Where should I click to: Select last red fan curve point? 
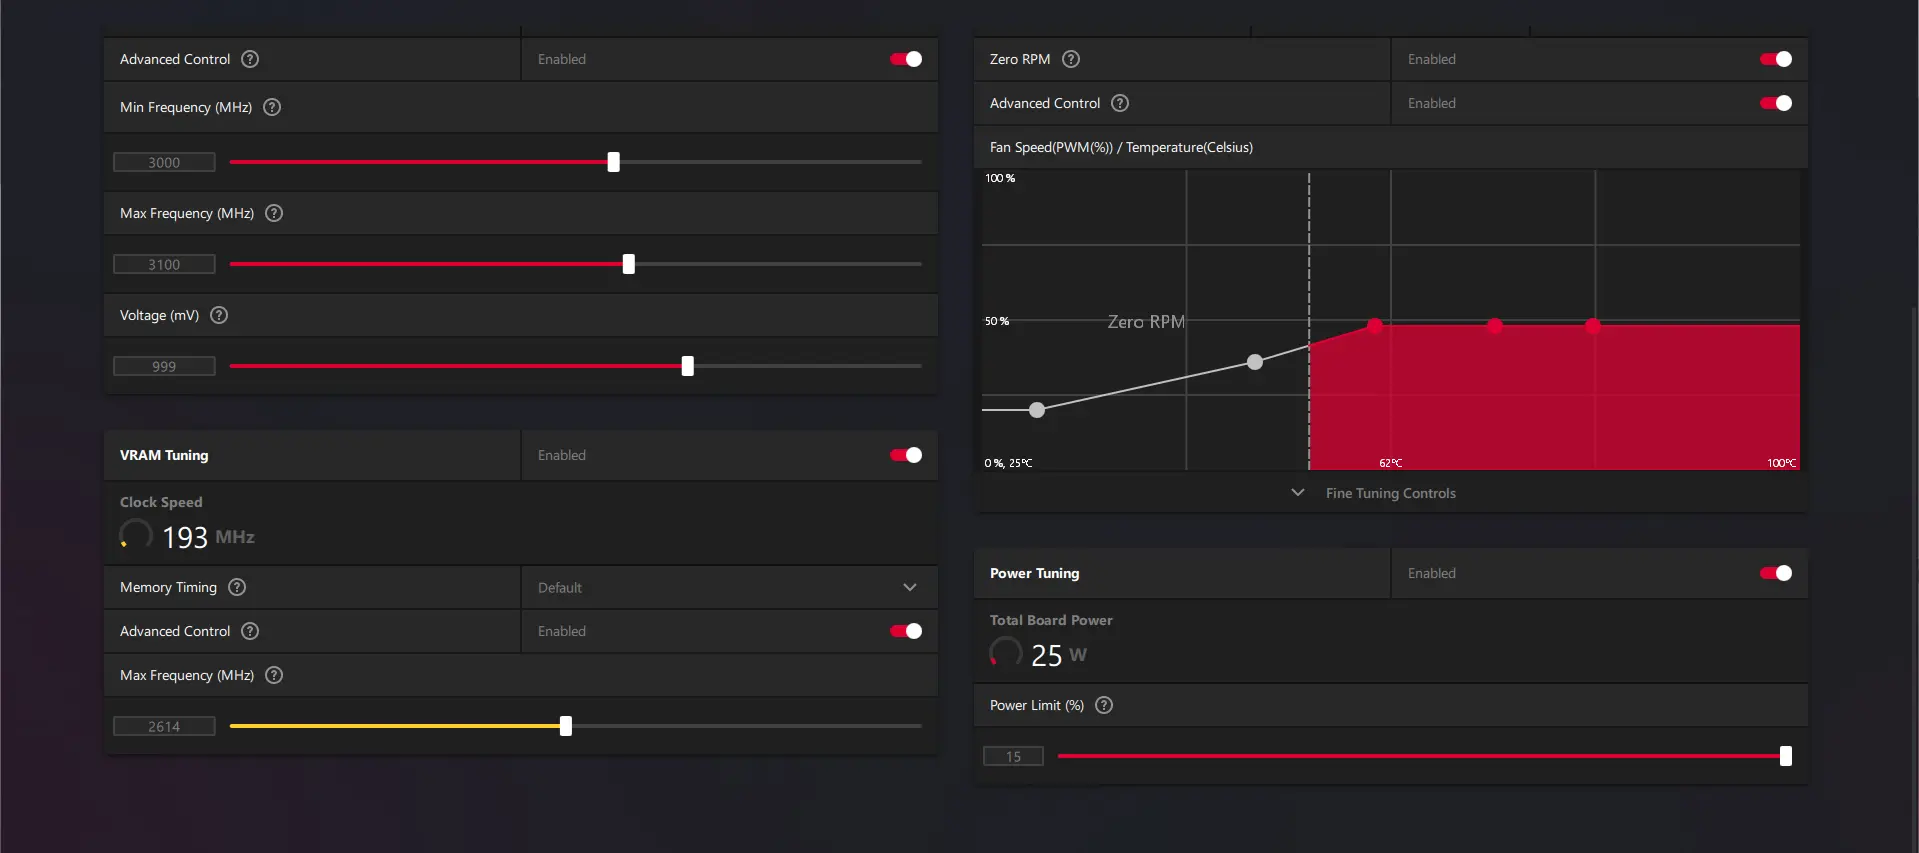pos(1593,325)
